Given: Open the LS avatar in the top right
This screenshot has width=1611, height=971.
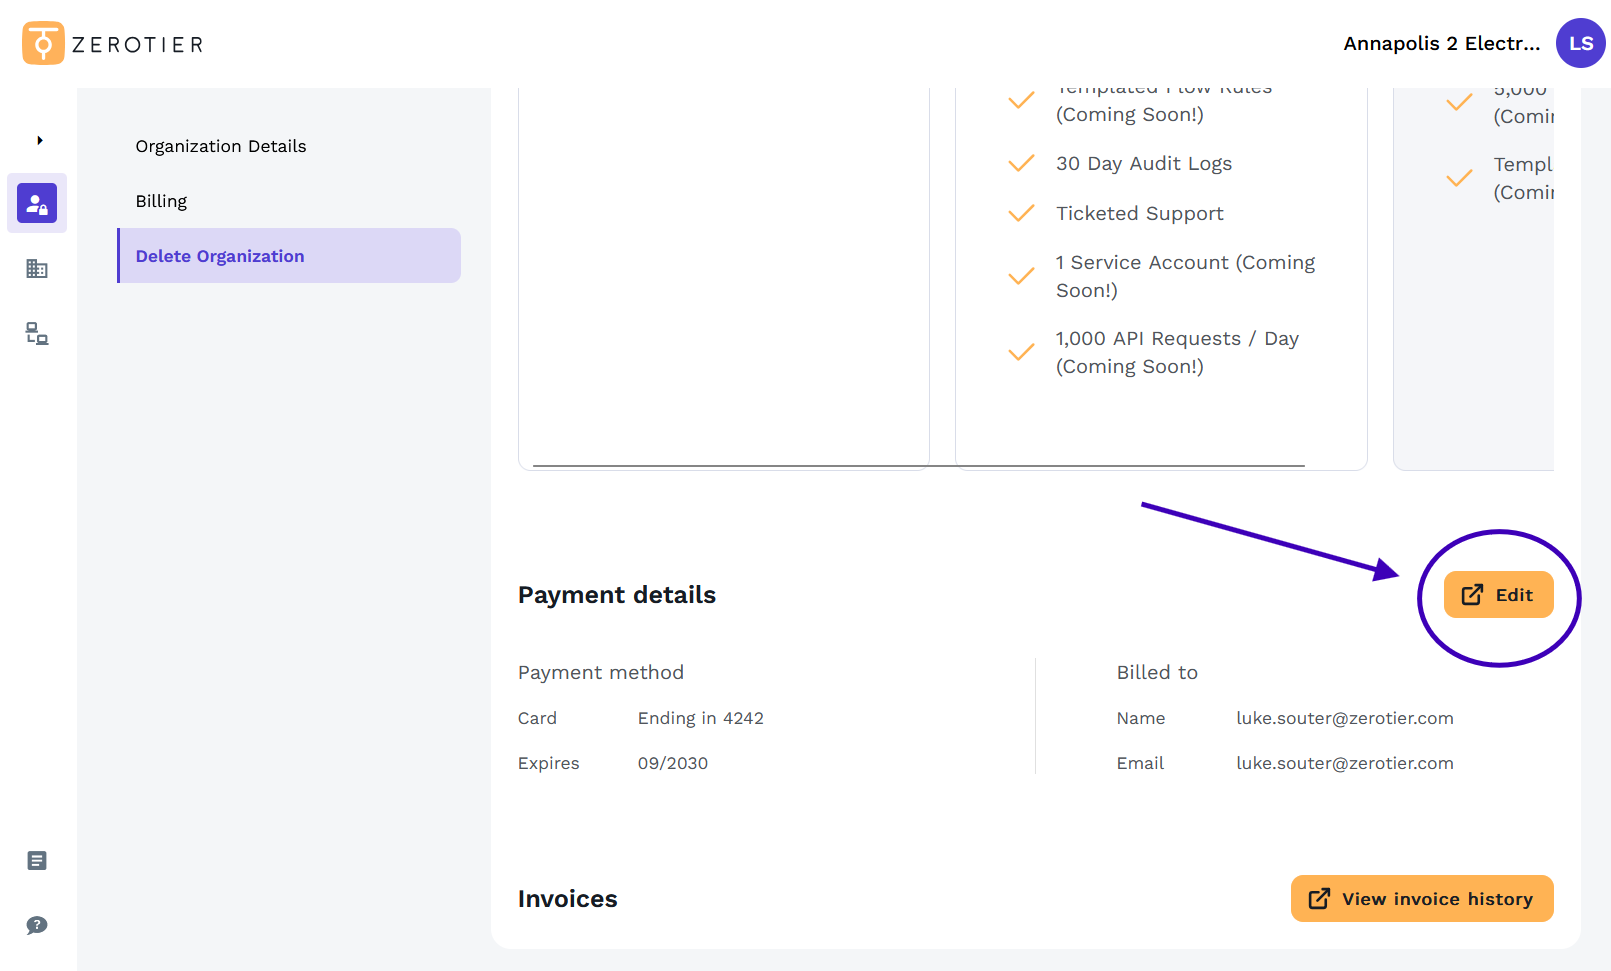Looking at the screenshot, I should click(1580, 43).
